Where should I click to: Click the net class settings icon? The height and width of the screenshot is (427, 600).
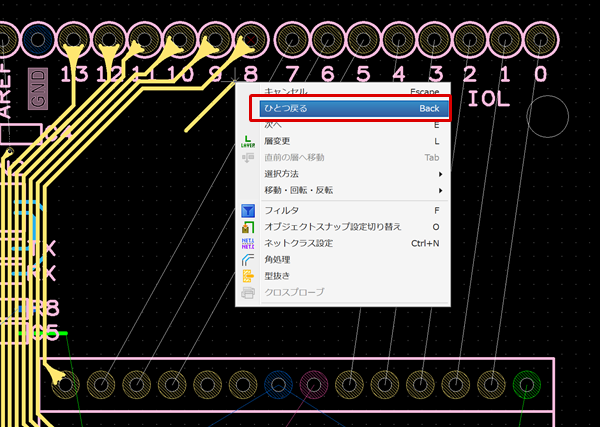coord(248,243)
